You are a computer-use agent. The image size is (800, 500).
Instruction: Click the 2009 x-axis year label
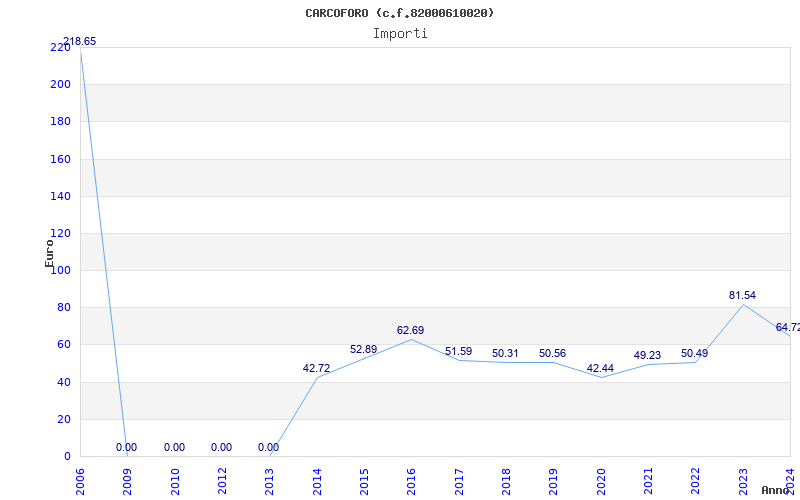[128, 482]
